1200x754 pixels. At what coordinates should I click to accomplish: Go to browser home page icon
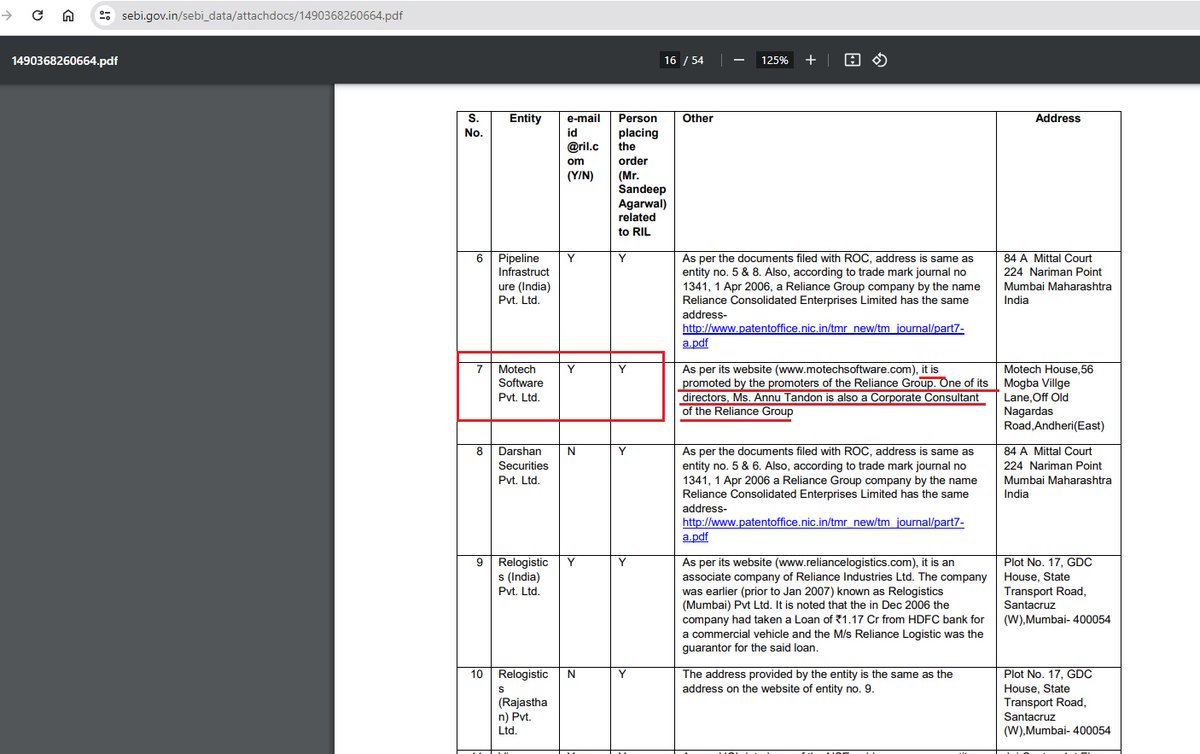click(68, 16)
